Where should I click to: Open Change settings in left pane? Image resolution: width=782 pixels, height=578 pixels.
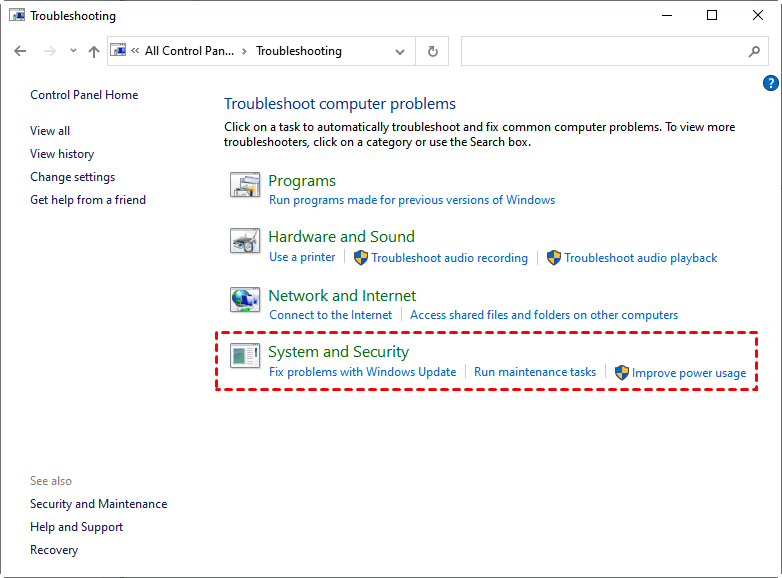(72, 177)
